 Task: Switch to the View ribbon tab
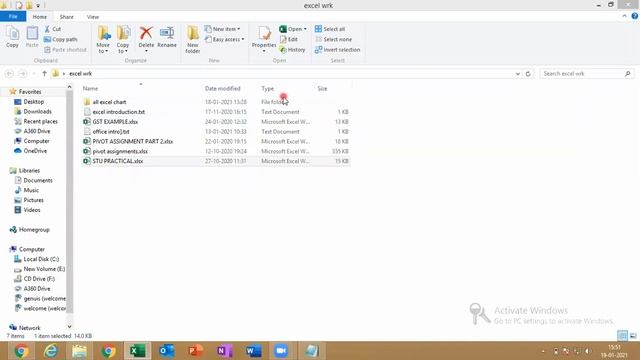point(93,17)
